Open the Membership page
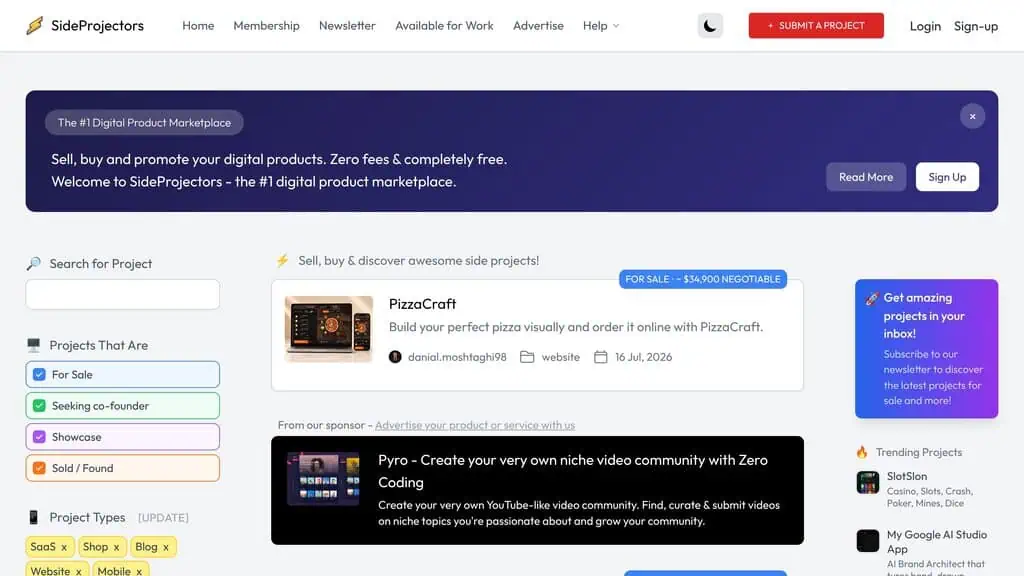Screen dimensions: 1024x576 tap(266, 25)
